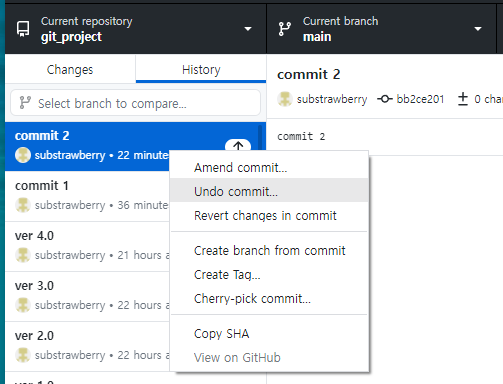Click the commit 2 description text
The image size is (503, 384).
tap(301, 136)
